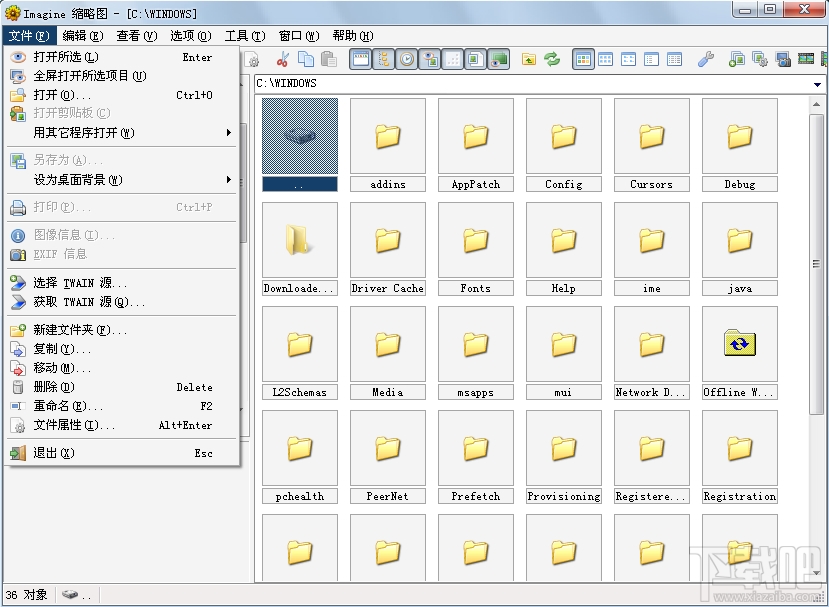The image size is (829, 607).
Task: Click '36 对象' in status bar
Action: pos(26,595)
